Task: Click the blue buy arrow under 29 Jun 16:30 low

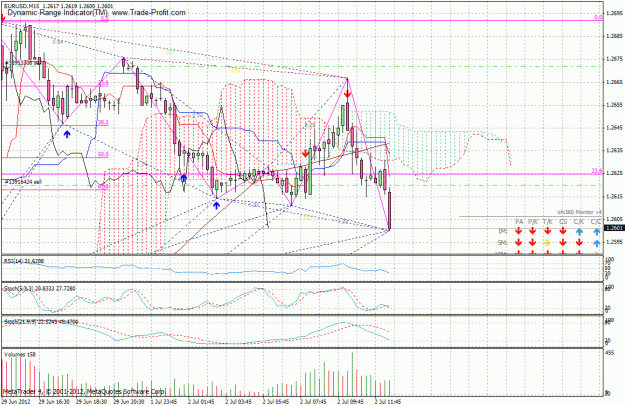Action: [x=67, y=134]
